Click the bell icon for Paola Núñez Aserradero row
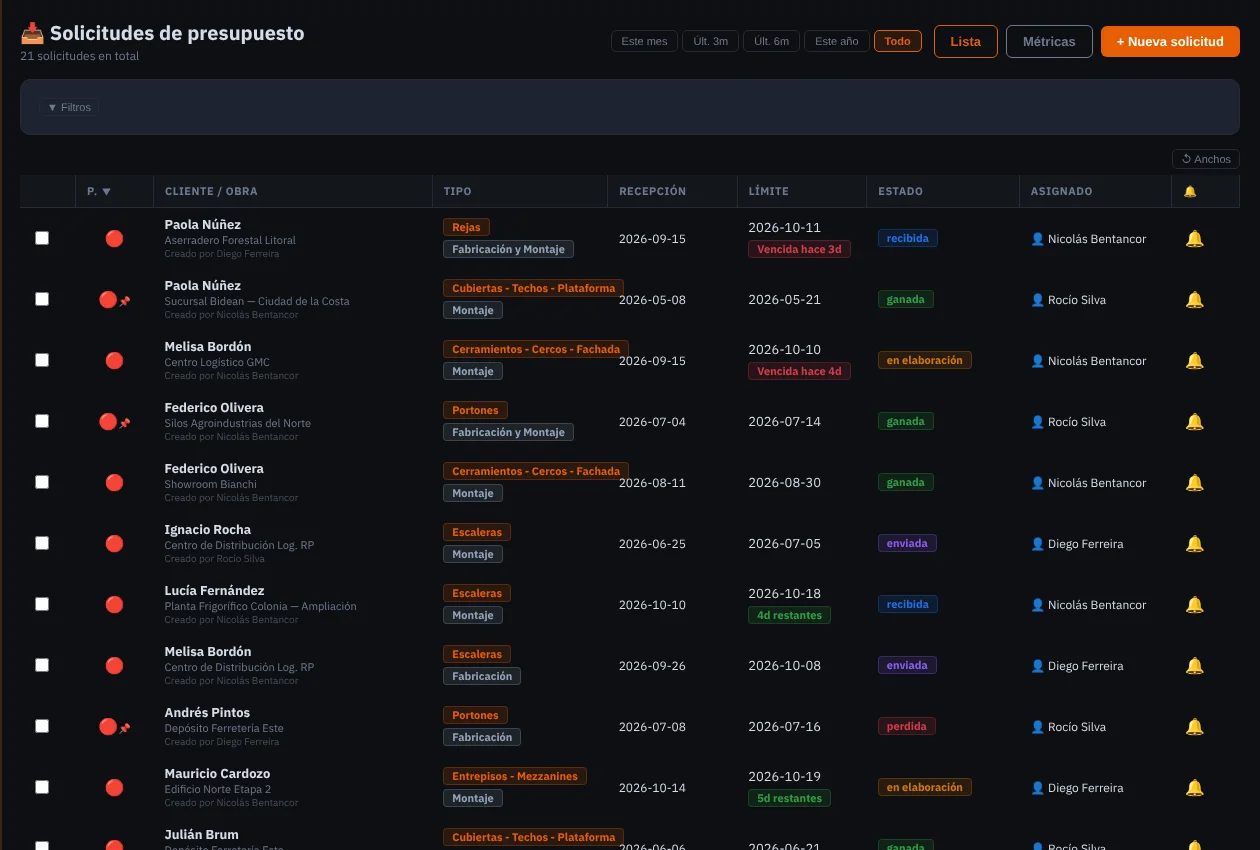The width and height of the screenshot is (1260, 850). (x=1194, y=239)
